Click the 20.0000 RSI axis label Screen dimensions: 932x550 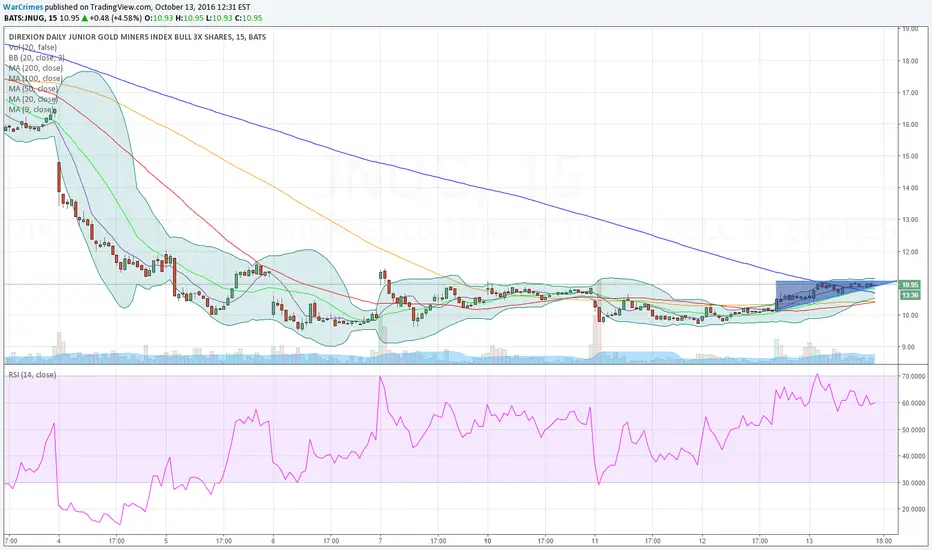click(x=913, y=509)
